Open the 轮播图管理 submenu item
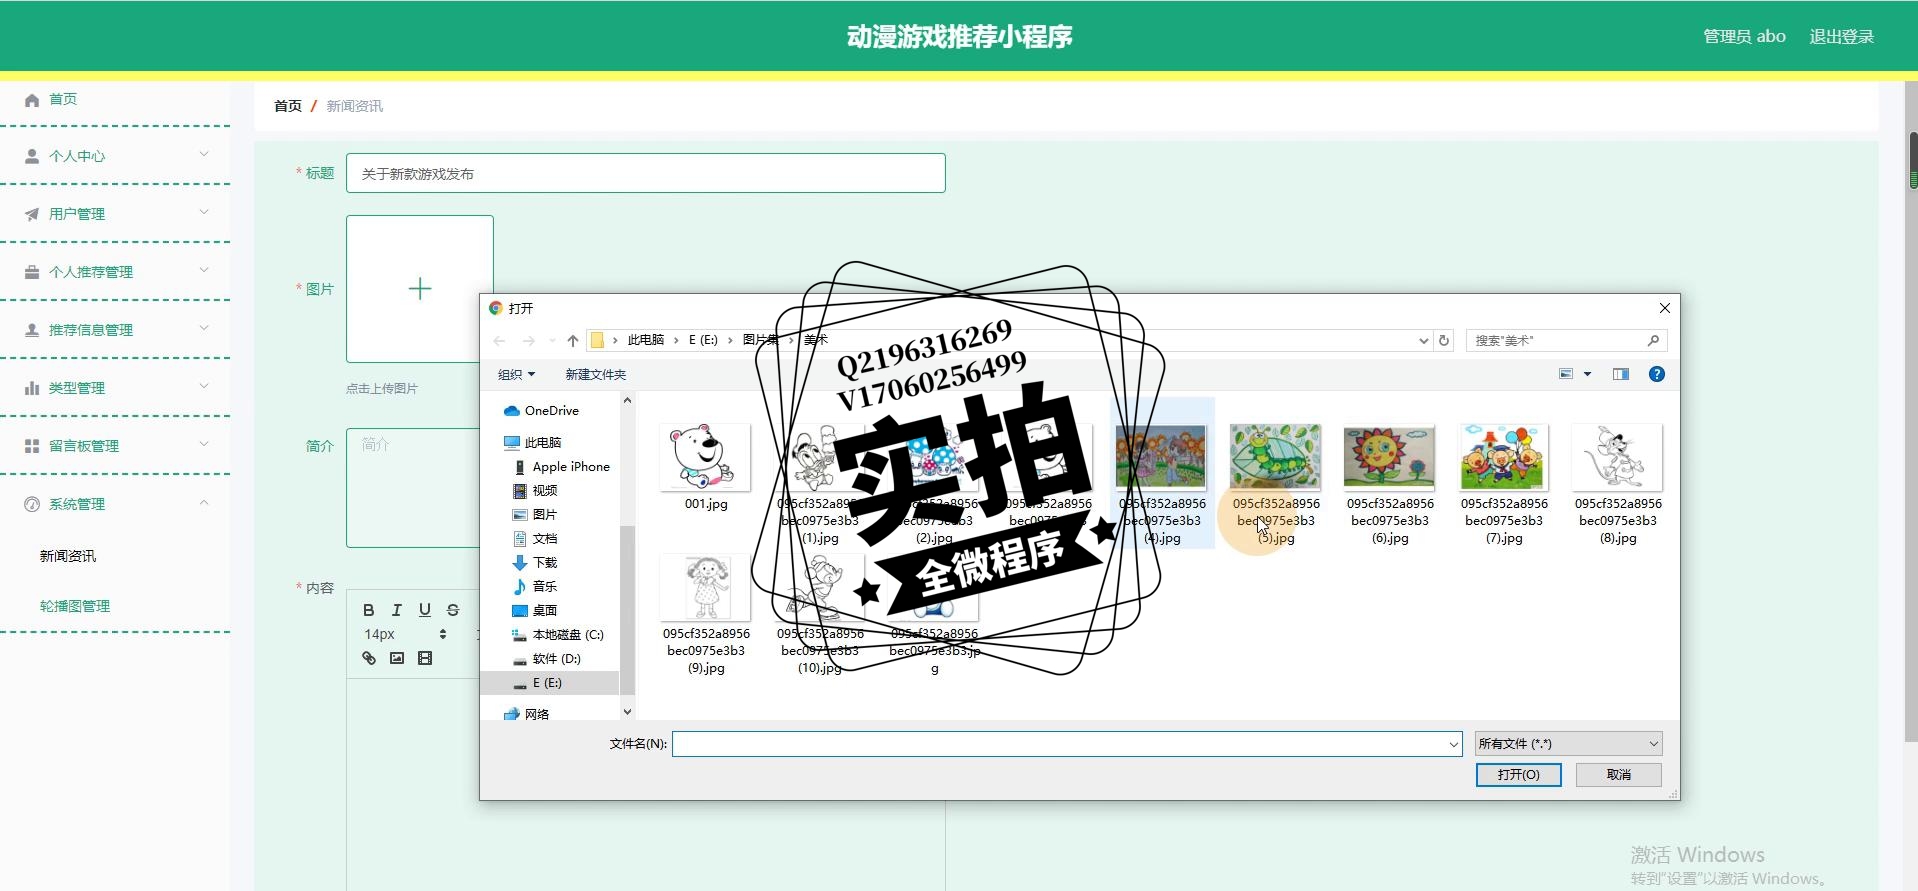The width and height of the screenshot is (1918, 891). 75,606
